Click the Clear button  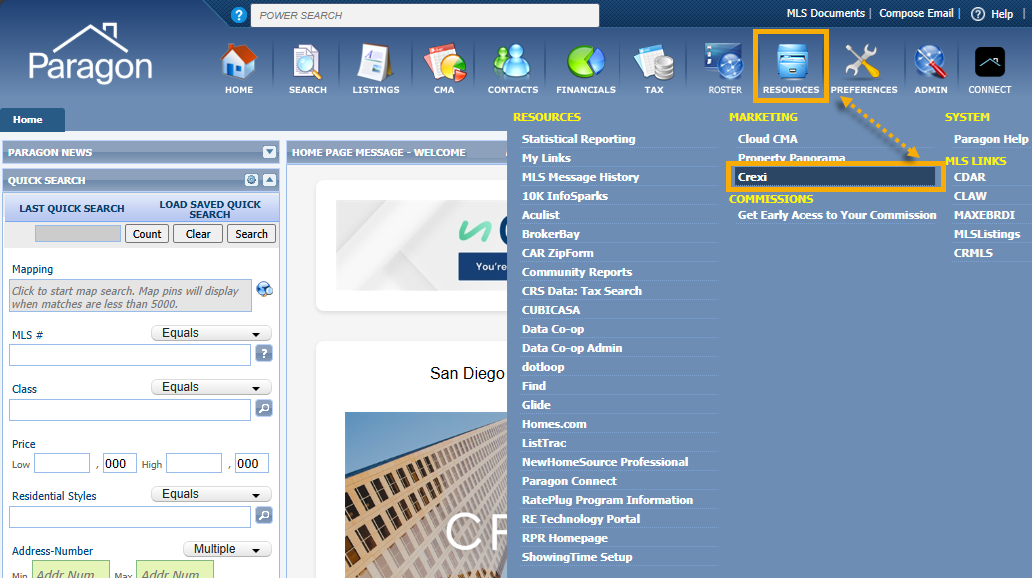[x=198, y=234]
